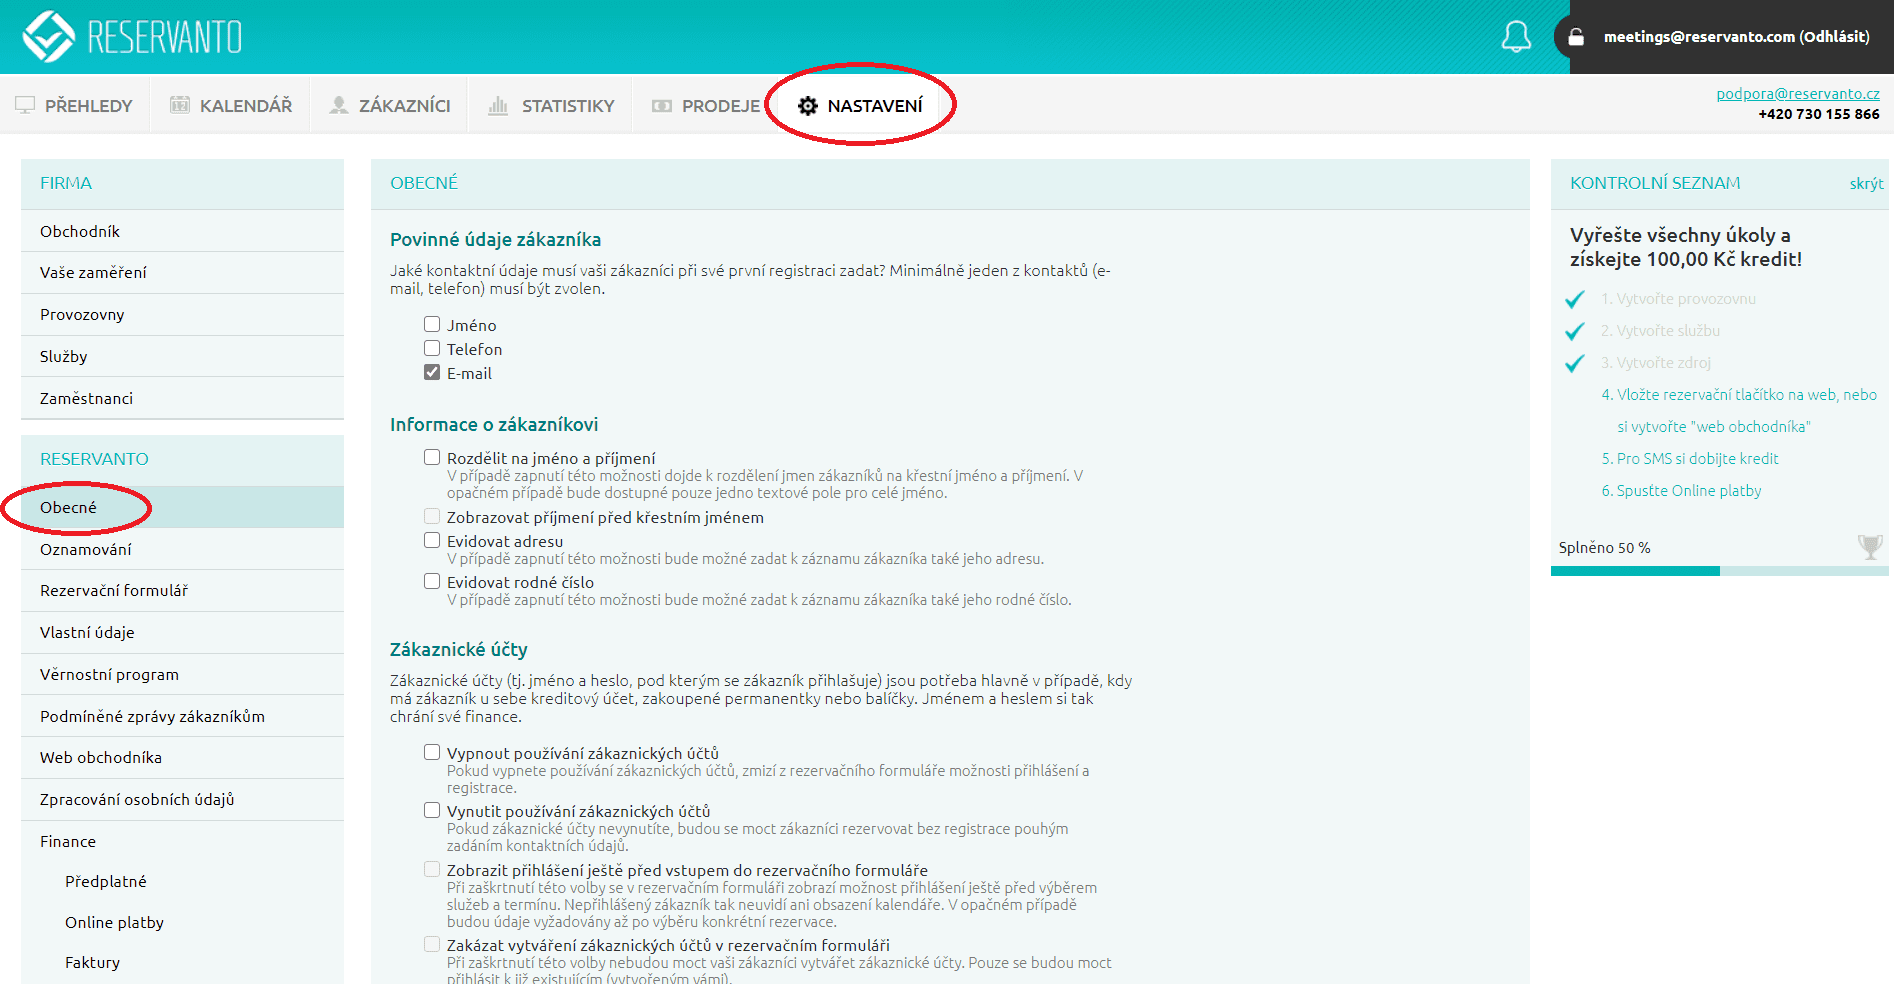Open the notifications bell
The image size is (1894, 984).
coord(1516,37)
